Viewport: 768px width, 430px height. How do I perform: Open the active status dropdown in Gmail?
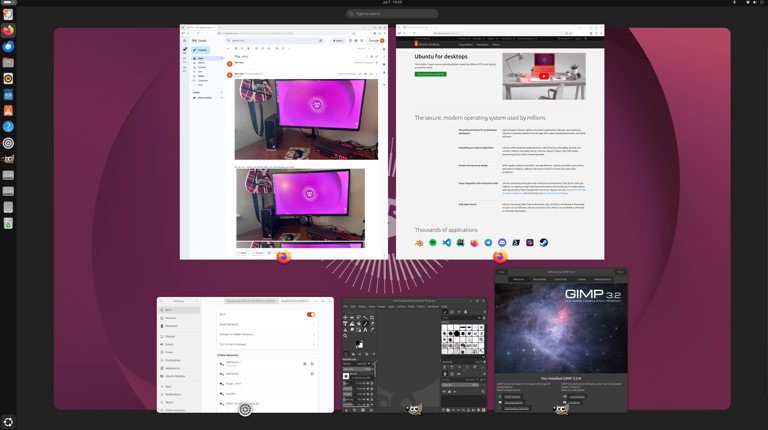338,41
